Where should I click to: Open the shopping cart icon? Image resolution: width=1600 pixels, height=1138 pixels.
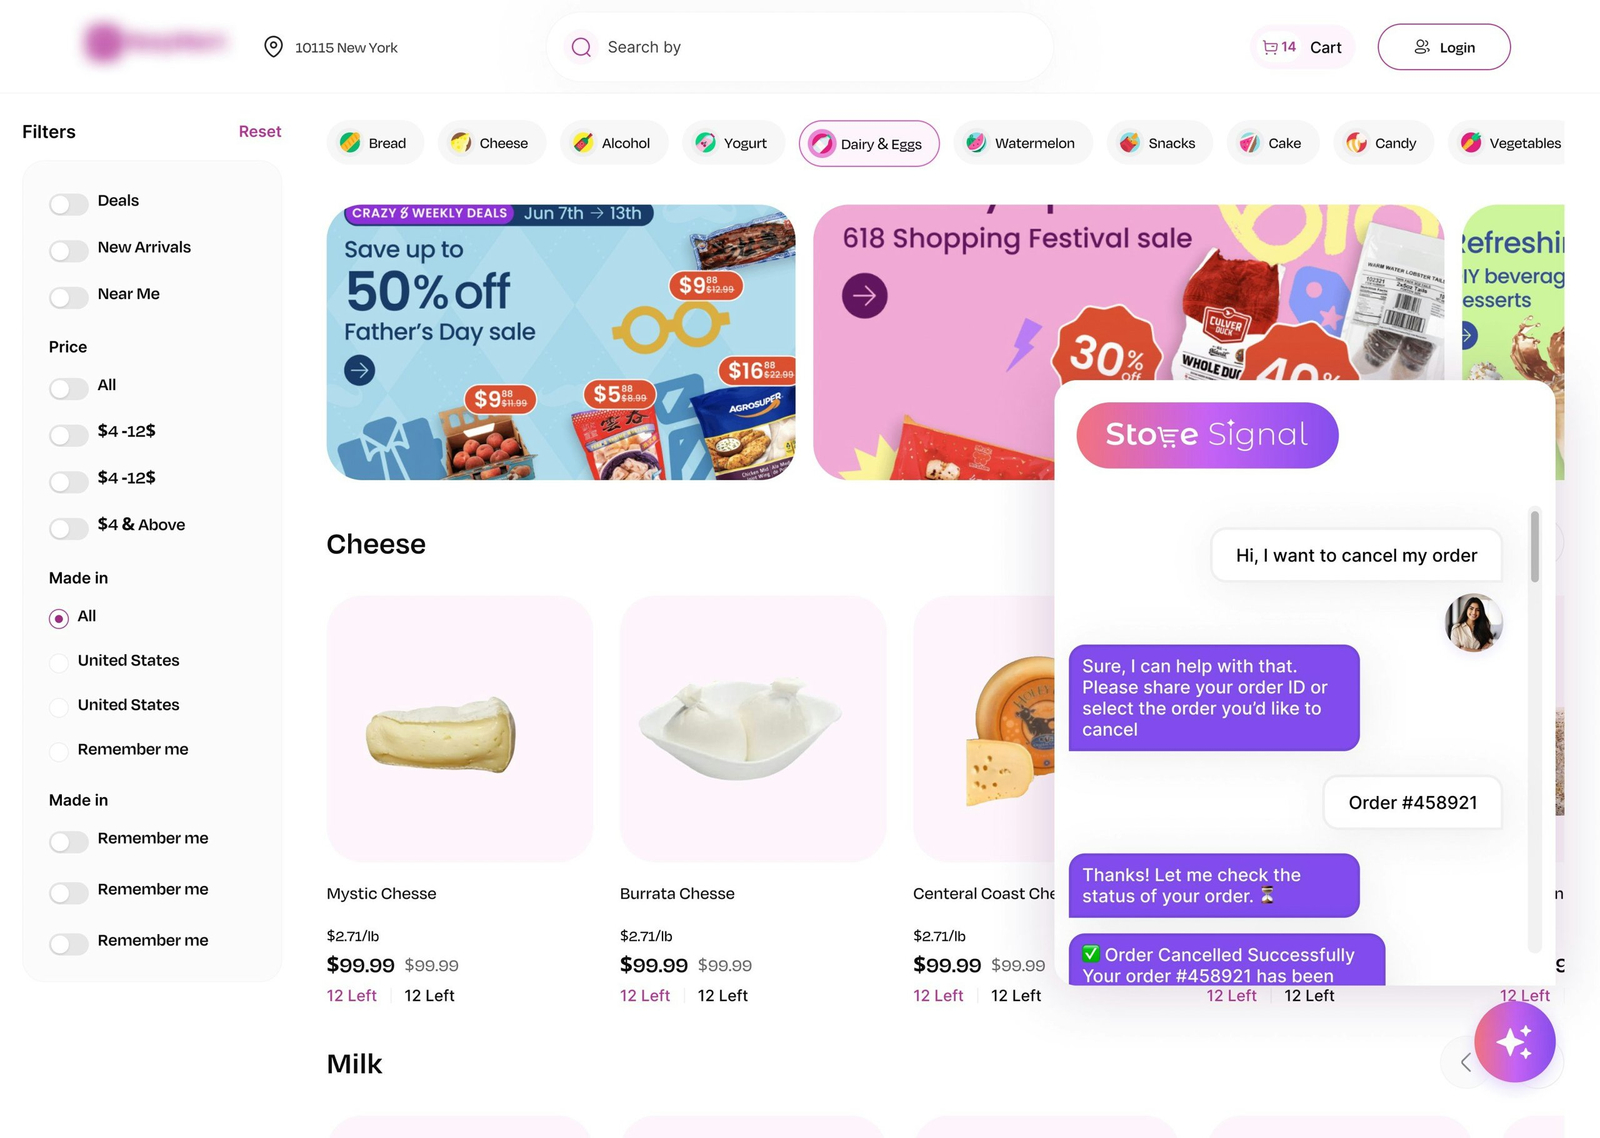coord(1270,47)
